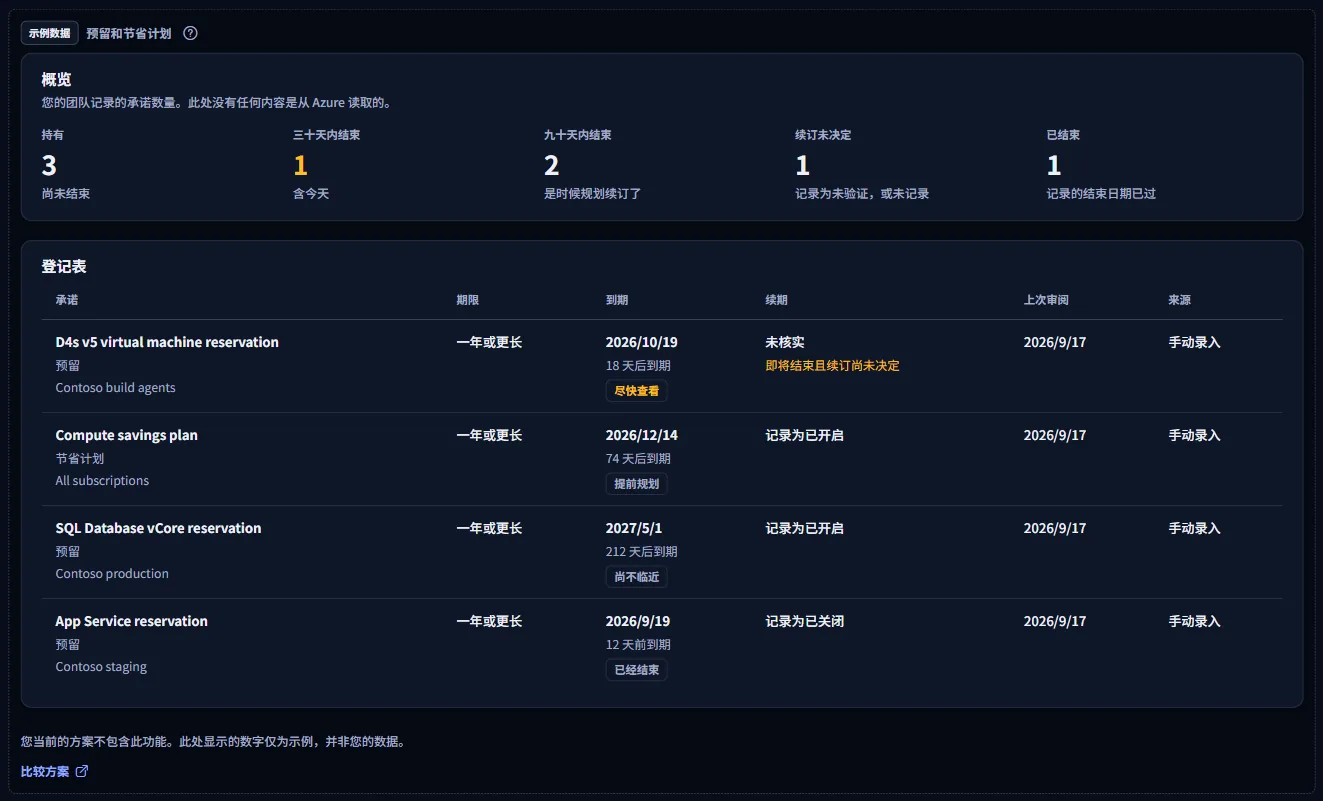Click the 尚不临近 badge
Image resolution: width=1323 pixels, height=801 pixels.
pyautogui.click(x=636, y=577)
